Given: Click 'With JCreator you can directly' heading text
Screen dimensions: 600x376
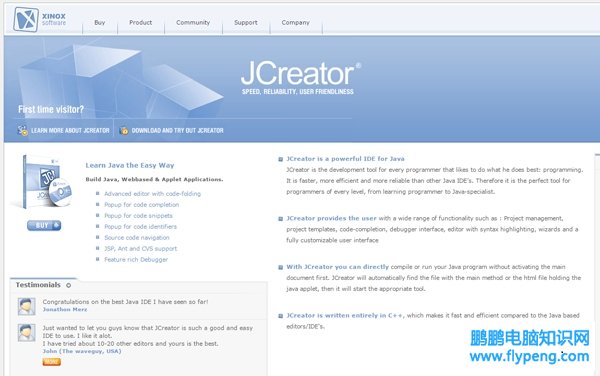Looking at the screenshot, I should 338,267.
